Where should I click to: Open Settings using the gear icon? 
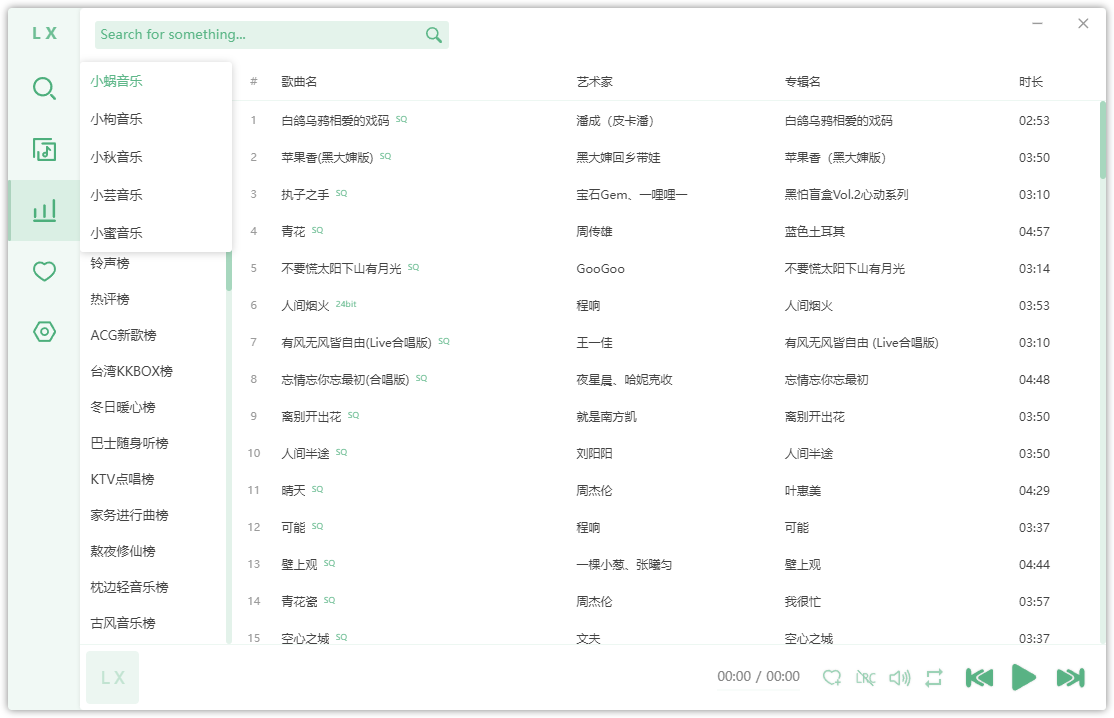43,333
